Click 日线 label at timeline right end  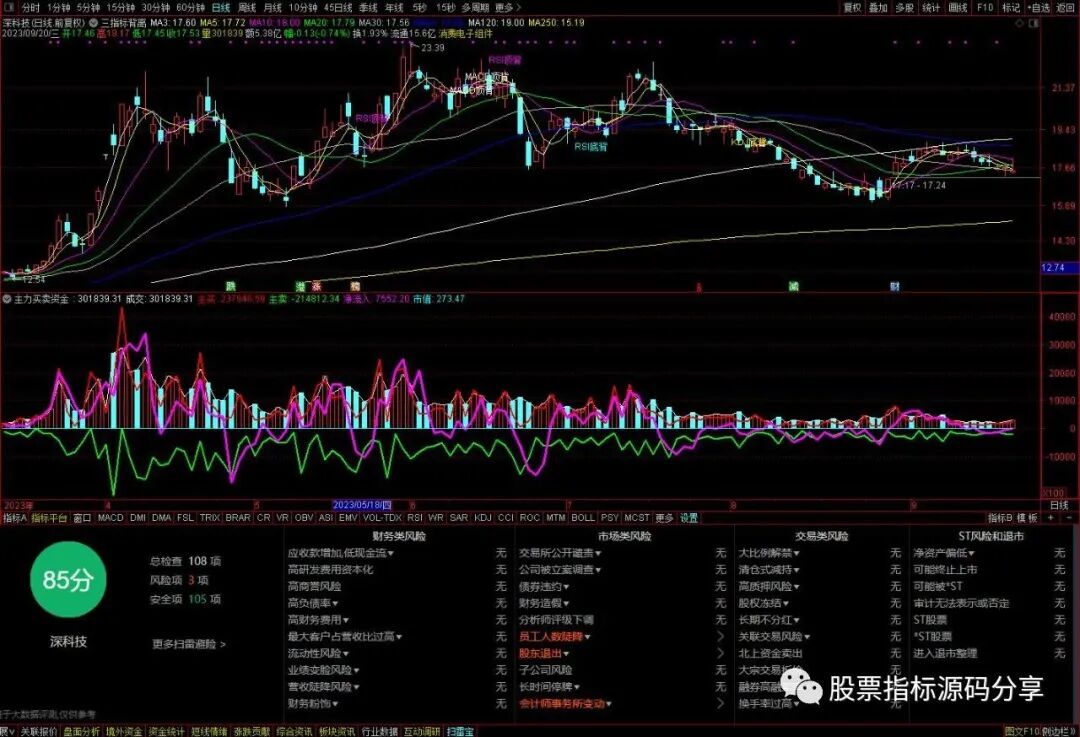[x=1059, y=505]
